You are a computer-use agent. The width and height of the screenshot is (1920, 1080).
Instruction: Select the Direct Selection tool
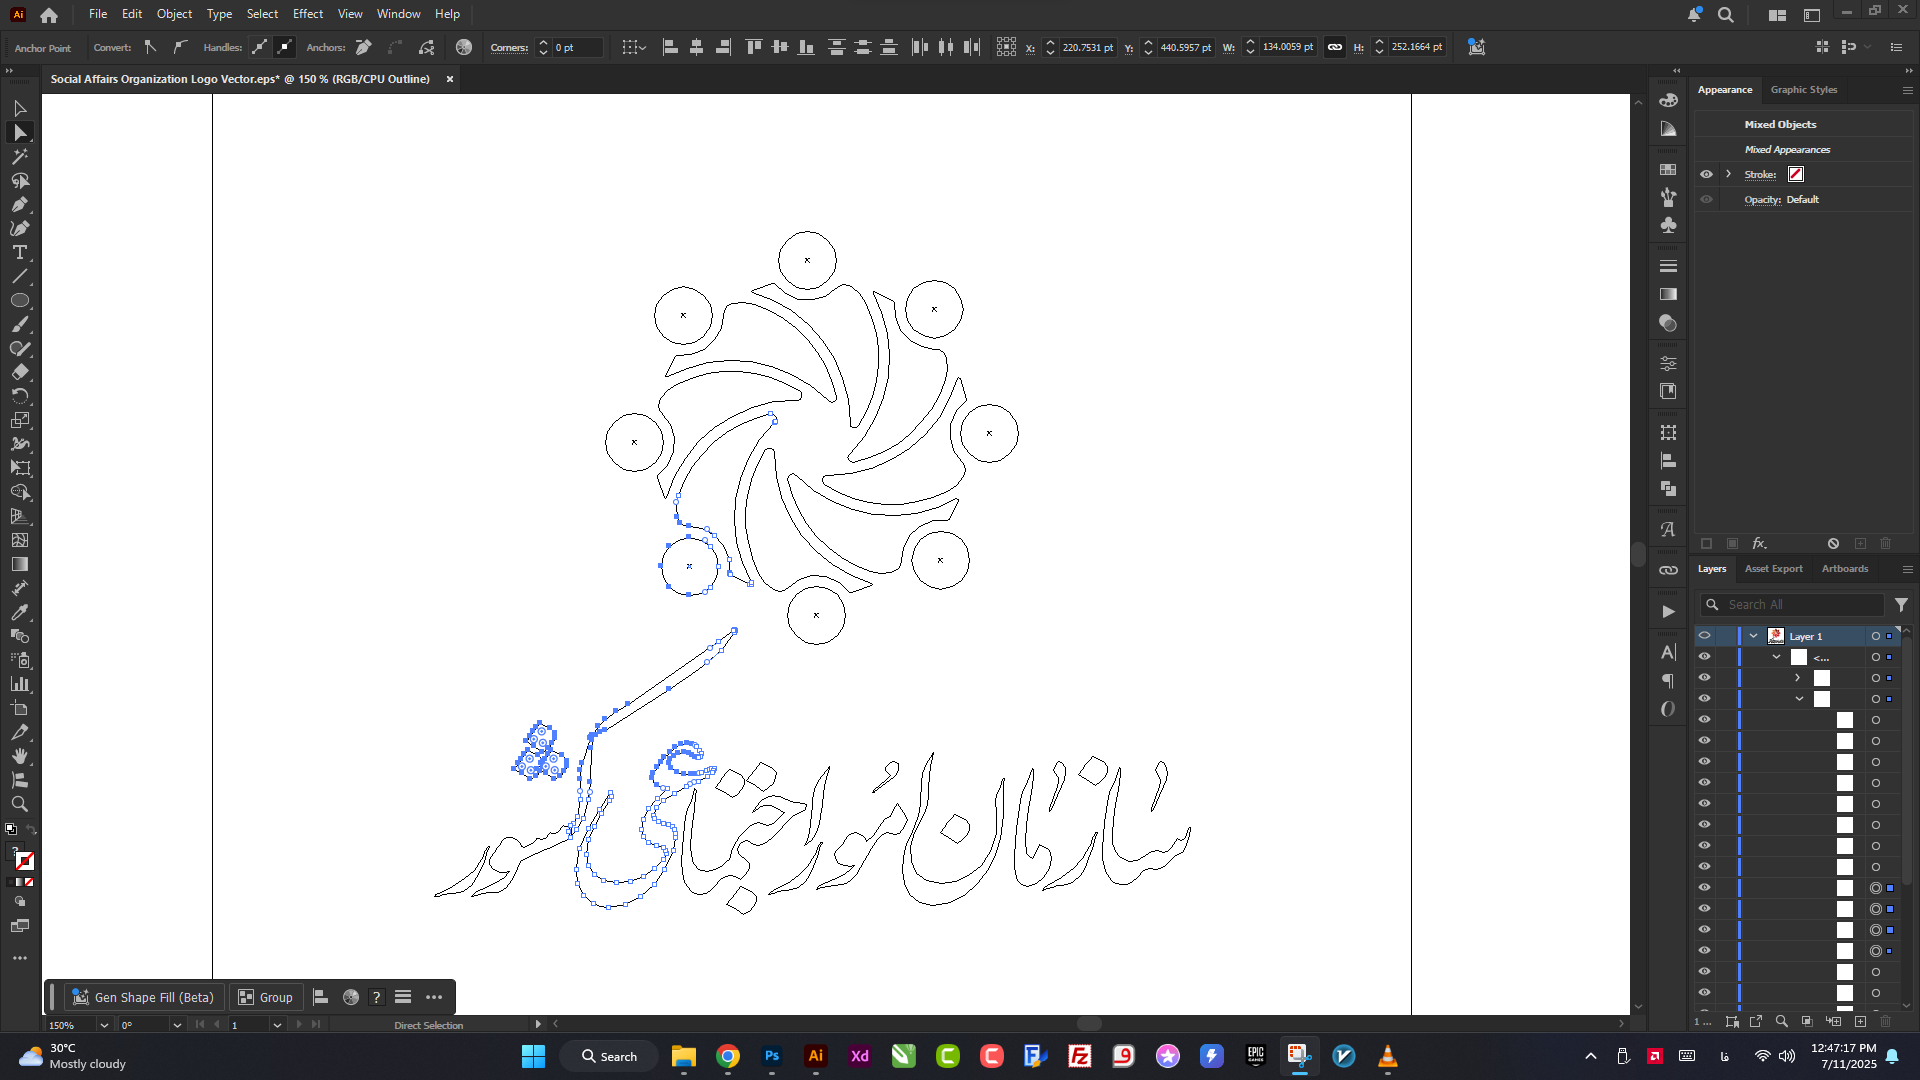(20, 132)
